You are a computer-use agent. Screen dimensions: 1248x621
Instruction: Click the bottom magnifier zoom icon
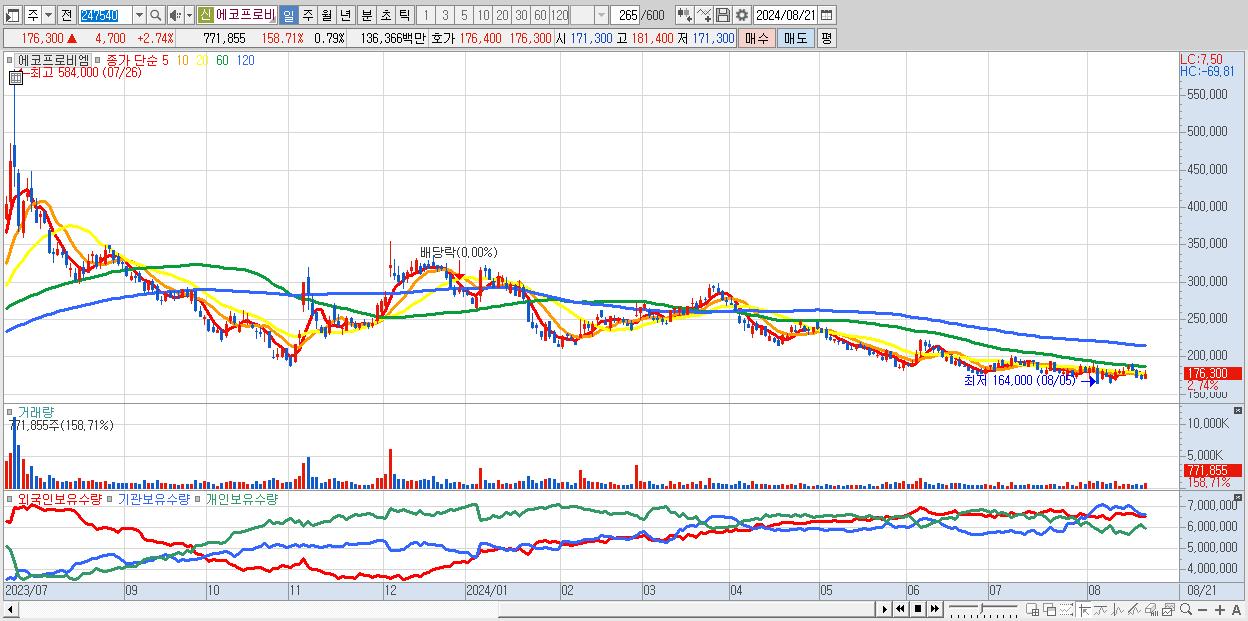1186,609
